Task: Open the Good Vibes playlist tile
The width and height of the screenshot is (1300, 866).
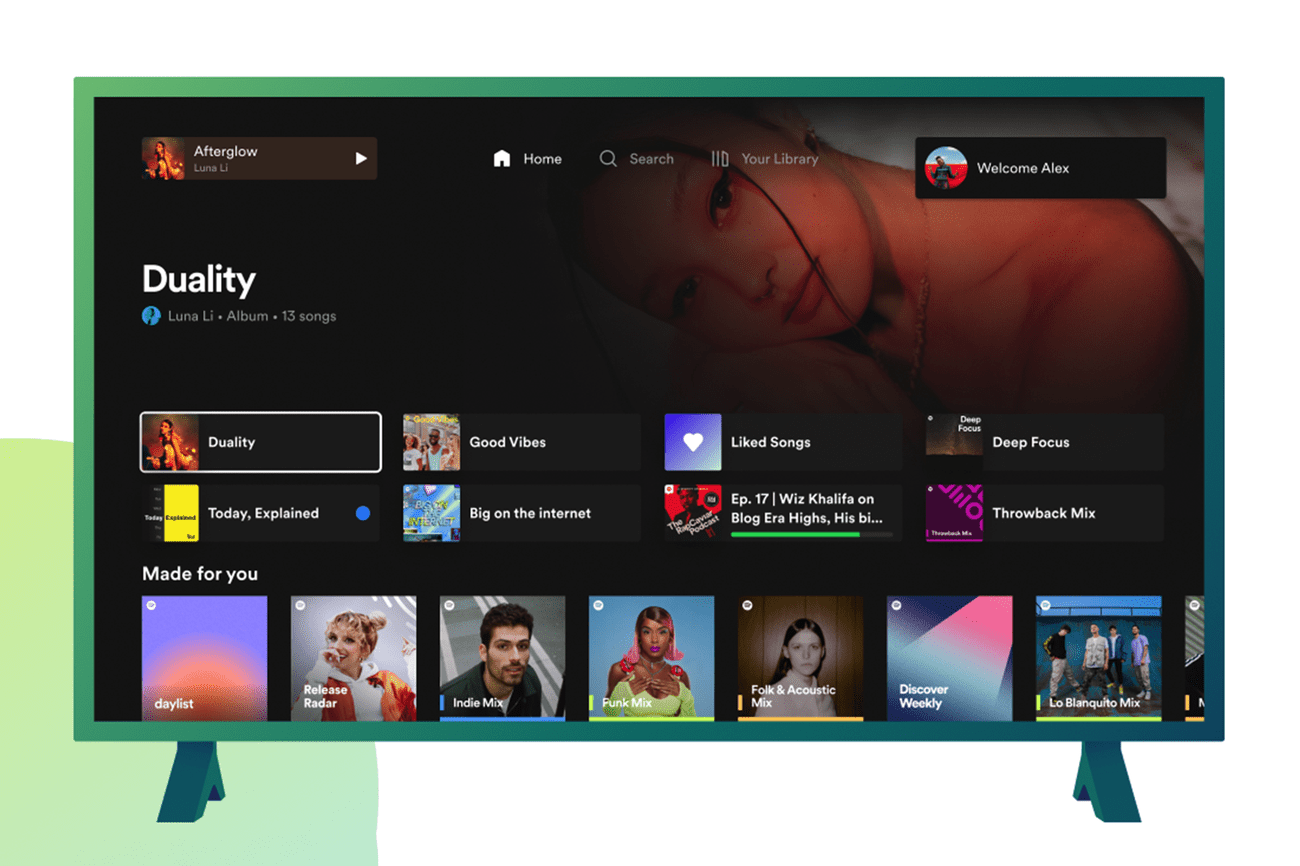Action: (x=520, y=441)
